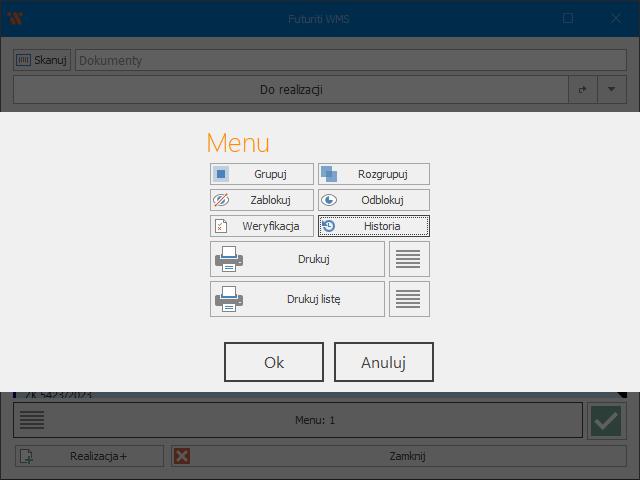Click the Drukuj listę printer button
The width and height of the screenshot is (640, 480).
point(297,299)
